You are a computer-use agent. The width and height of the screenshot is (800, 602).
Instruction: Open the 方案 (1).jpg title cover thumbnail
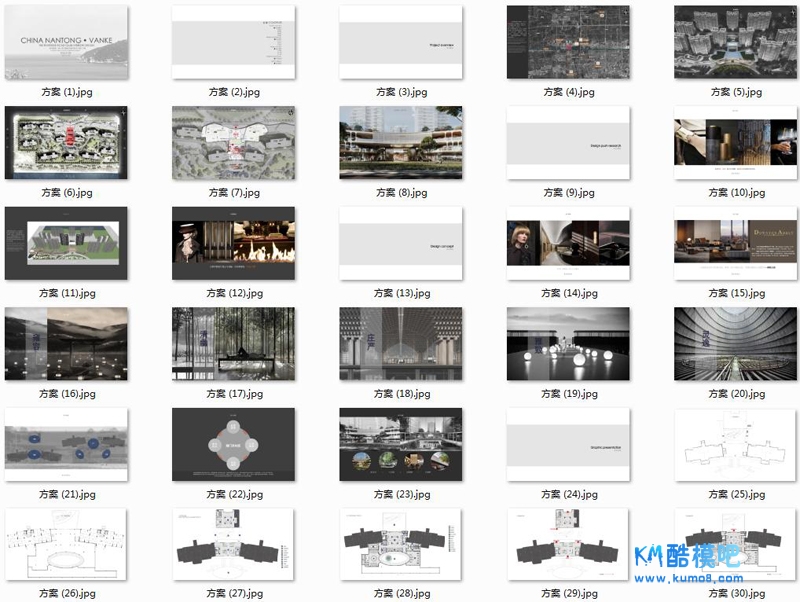coord(66,42)
